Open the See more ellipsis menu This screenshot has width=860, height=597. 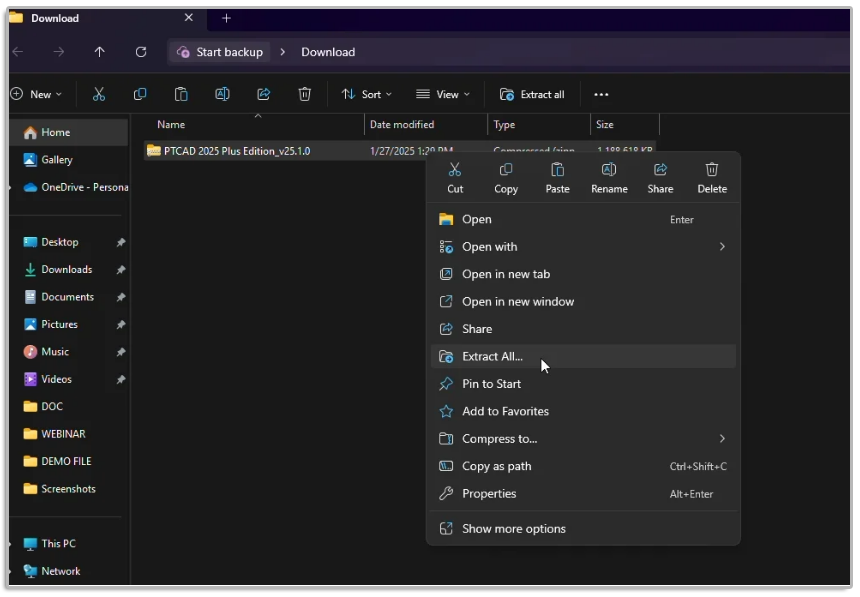click(x=601, y=94)
